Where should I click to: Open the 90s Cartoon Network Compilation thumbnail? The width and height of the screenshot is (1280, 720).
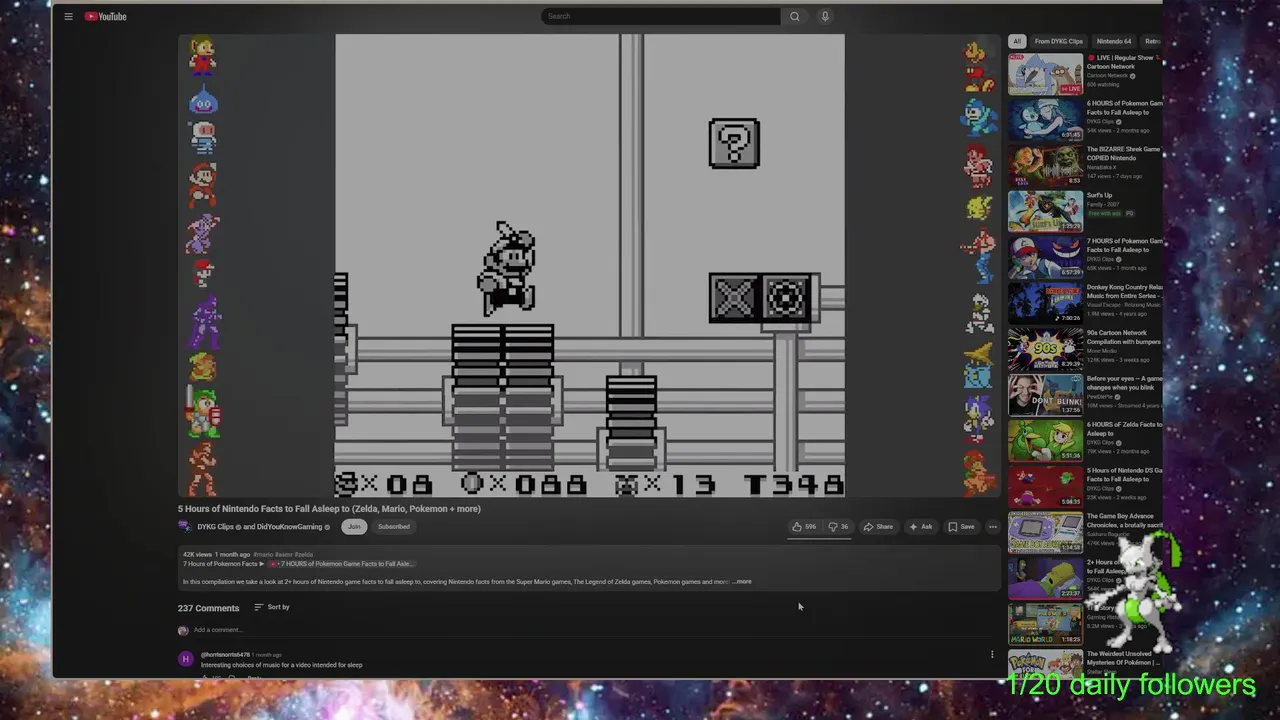(x=1045, y=350)
